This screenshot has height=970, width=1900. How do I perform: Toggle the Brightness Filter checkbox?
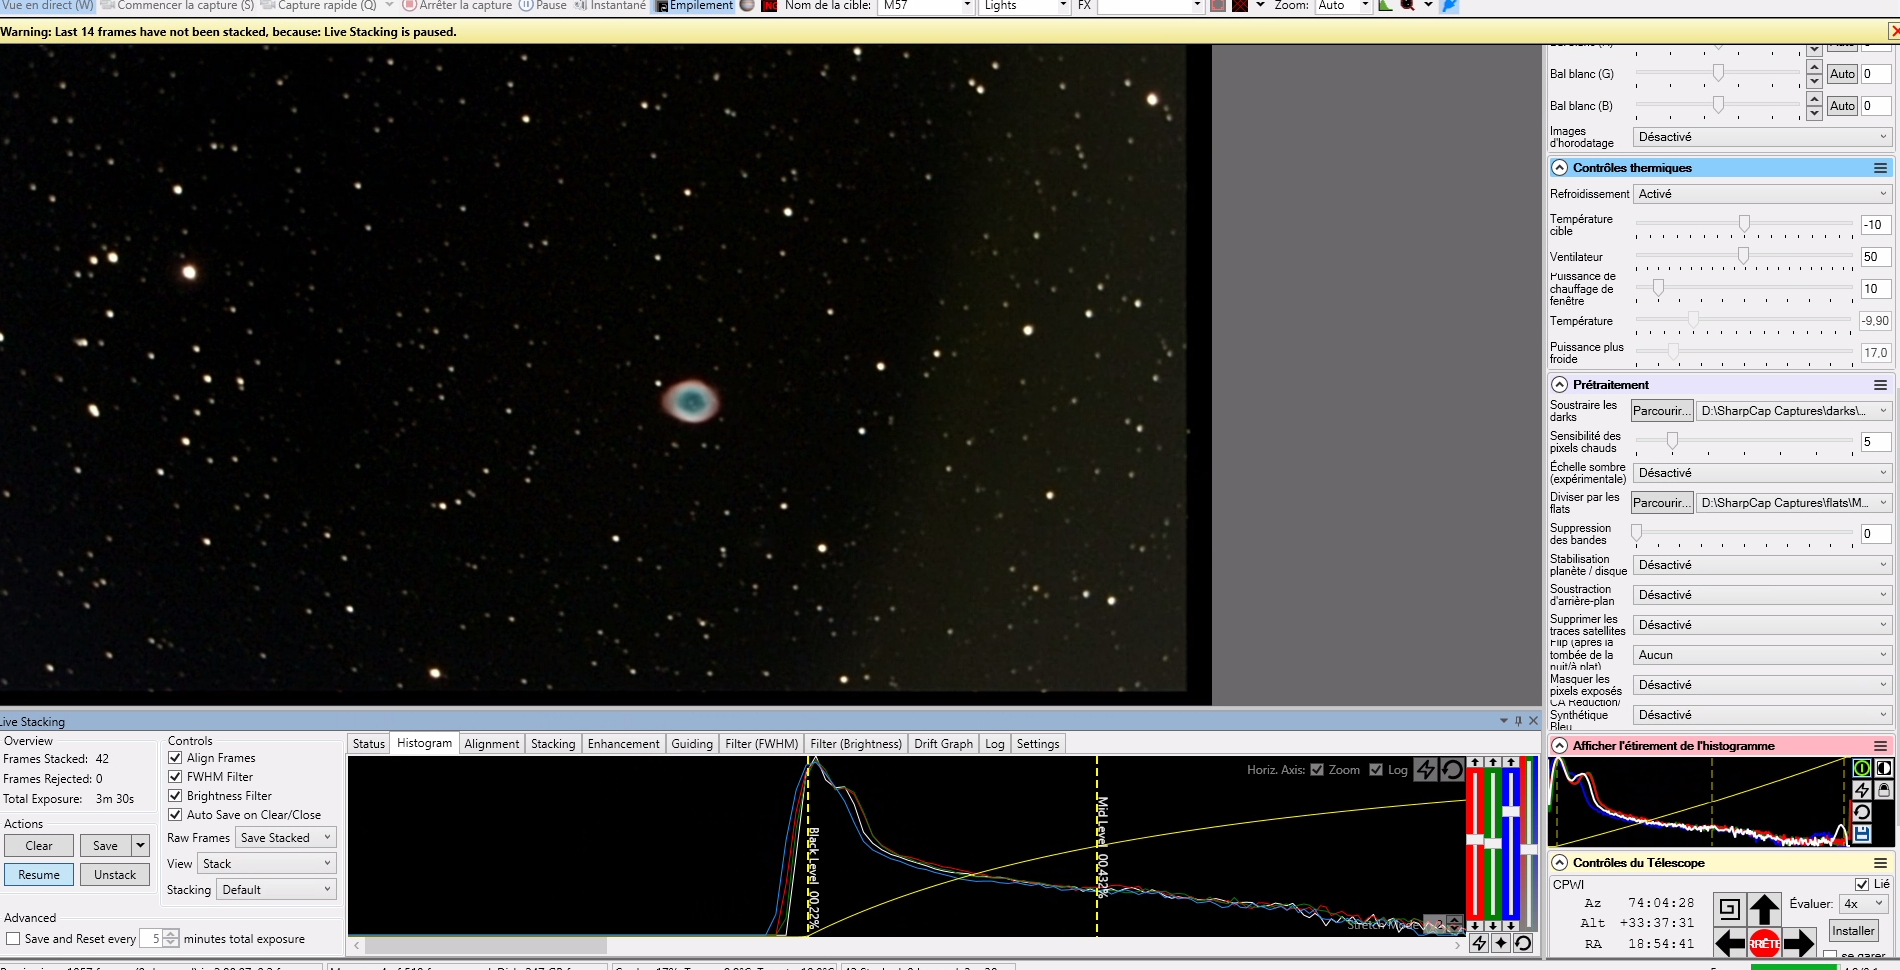point(175,796)
